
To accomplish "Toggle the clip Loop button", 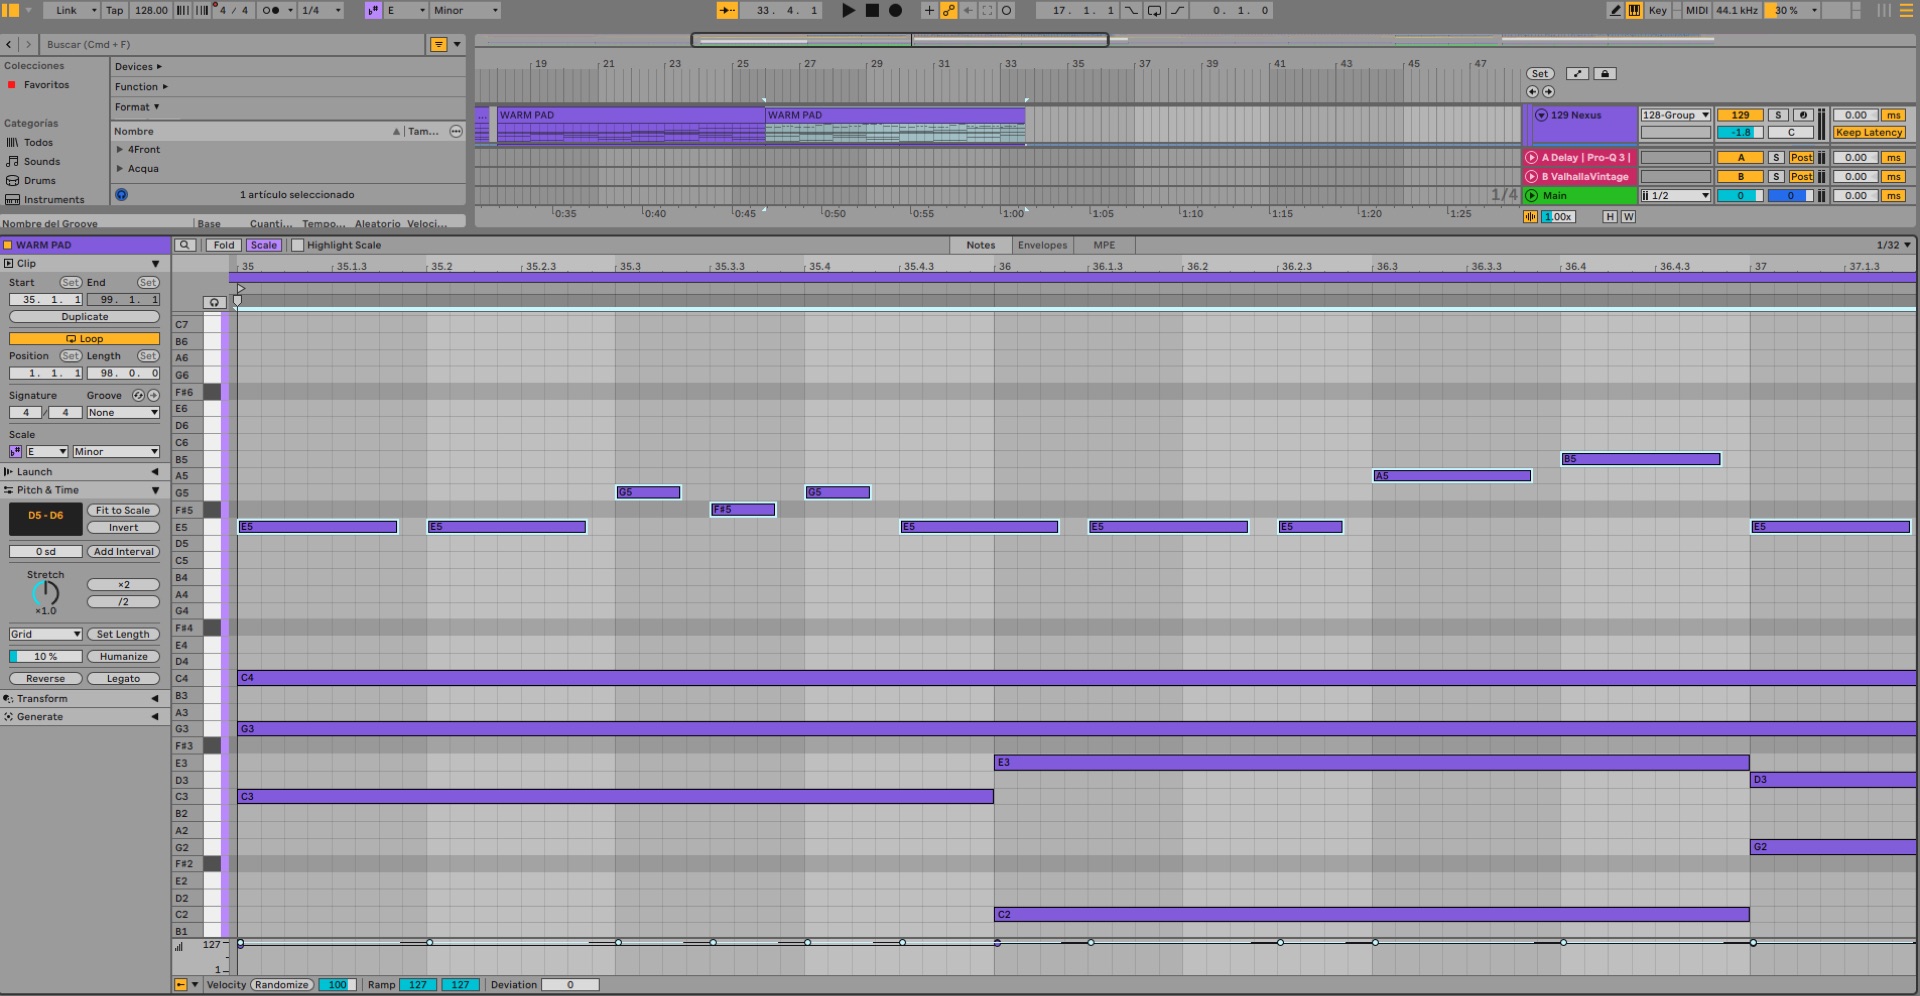I will (x=85, y=339).
